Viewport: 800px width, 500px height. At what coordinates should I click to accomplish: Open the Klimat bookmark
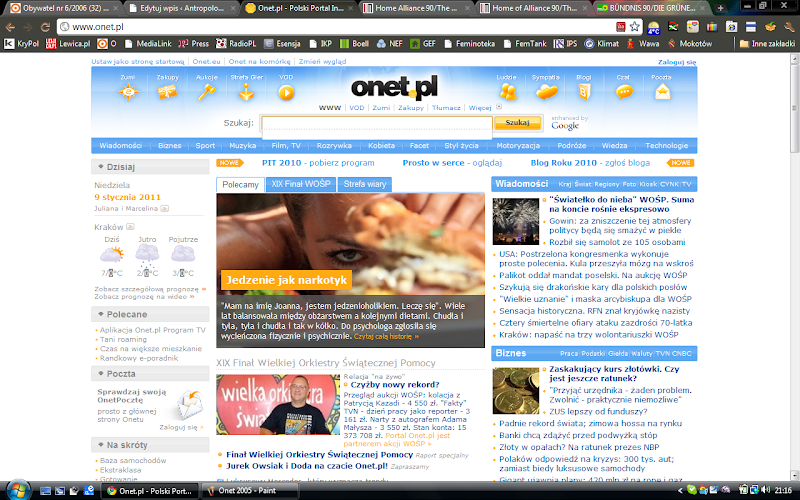pyautogui.click(x=602, y=44)
